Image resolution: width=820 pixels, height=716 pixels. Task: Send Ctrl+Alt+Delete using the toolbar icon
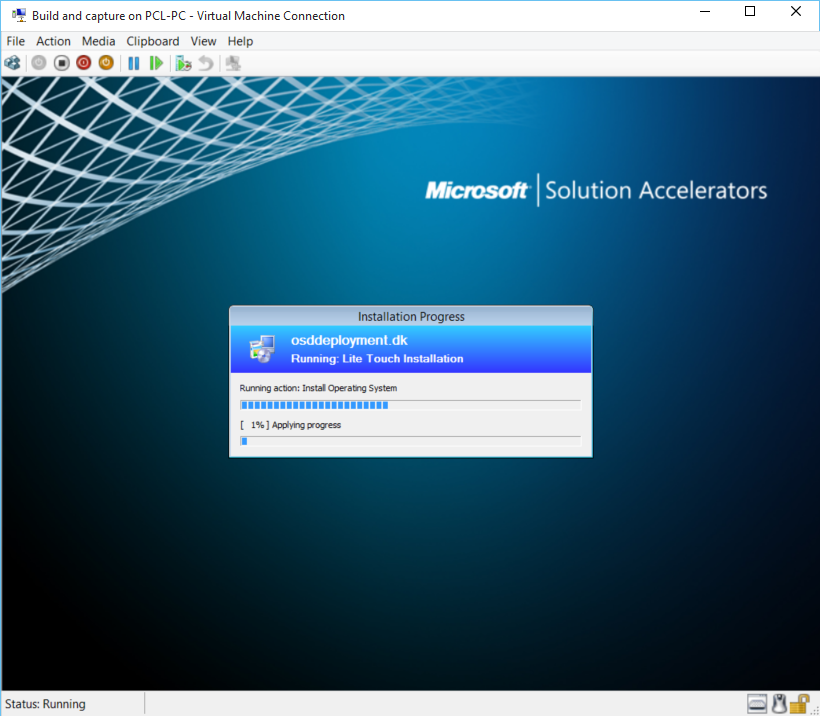pyautogui.click(x=12, y=63)
